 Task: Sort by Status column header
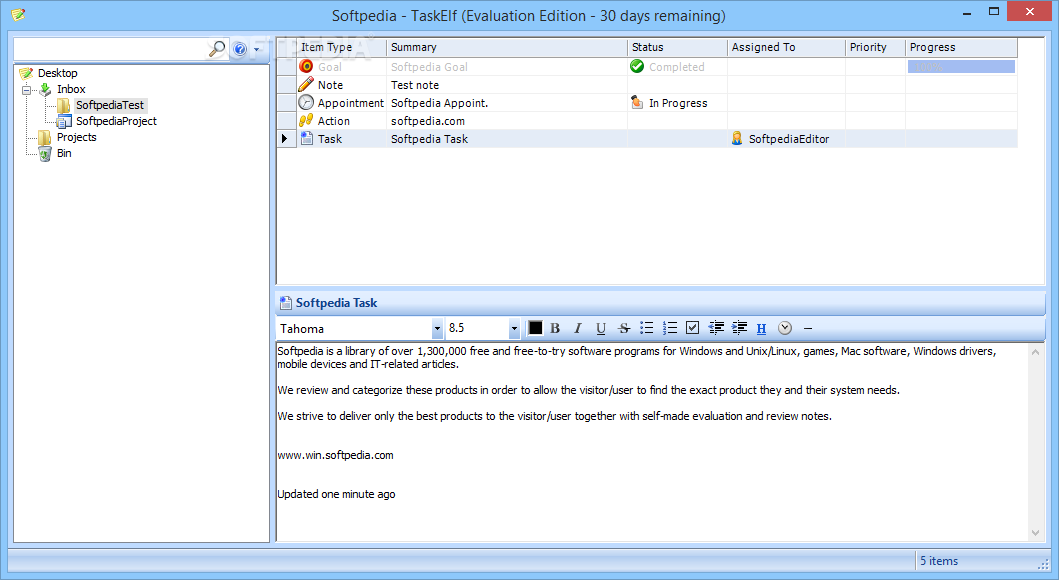677,47
